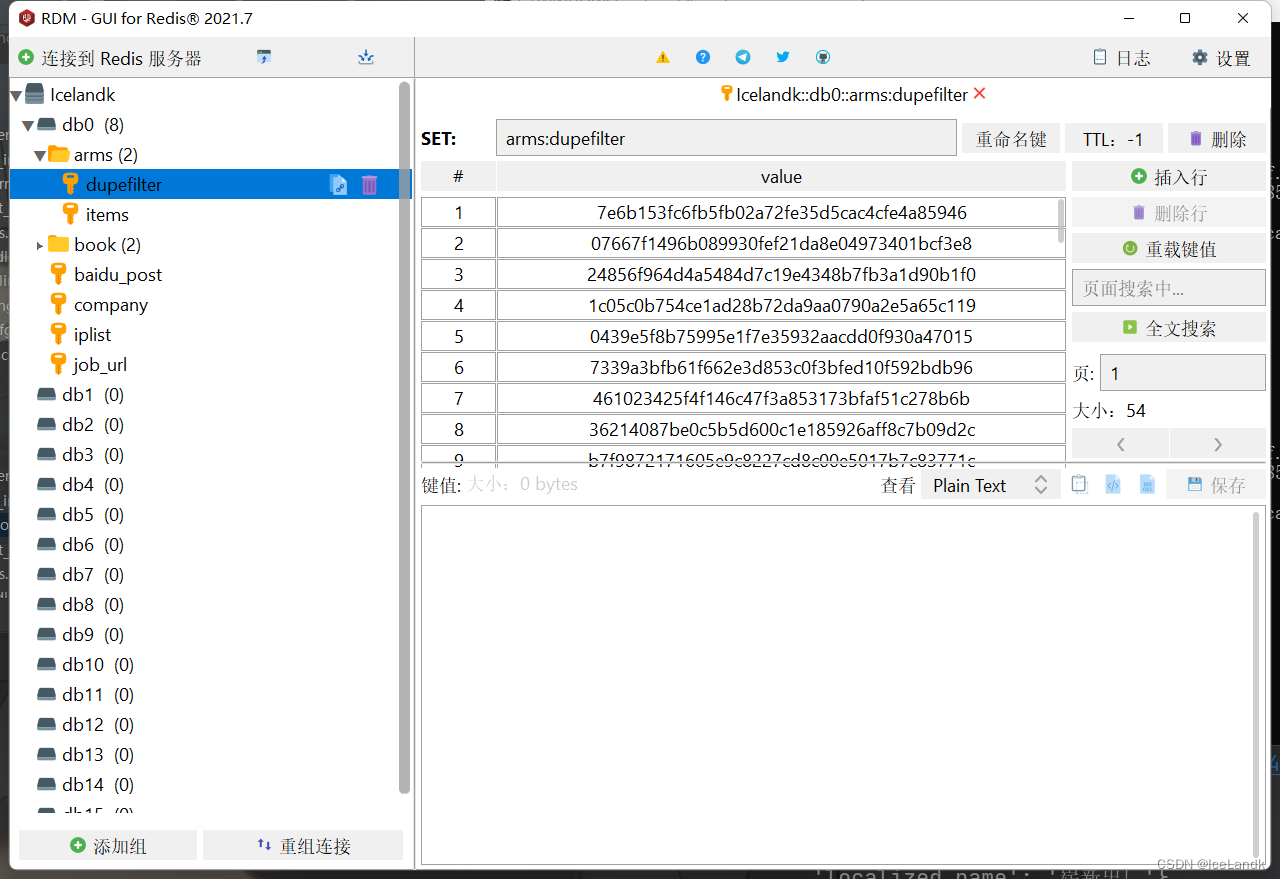This screenshot has width=1280, height=879.
Task: Open the Telegram channel icon
Action: click(743, 58)
